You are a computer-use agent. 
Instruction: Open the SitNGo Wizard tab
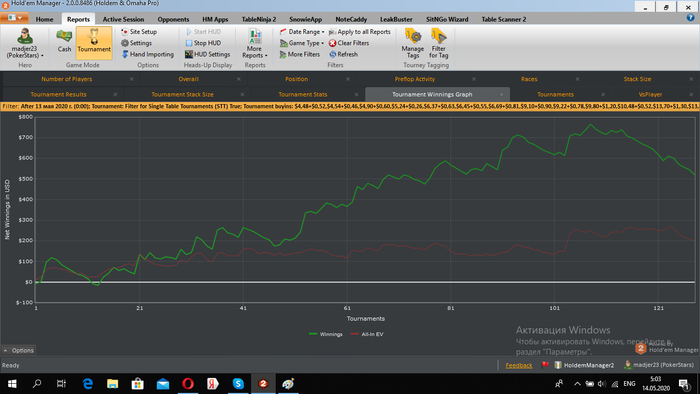click(447, 19)
